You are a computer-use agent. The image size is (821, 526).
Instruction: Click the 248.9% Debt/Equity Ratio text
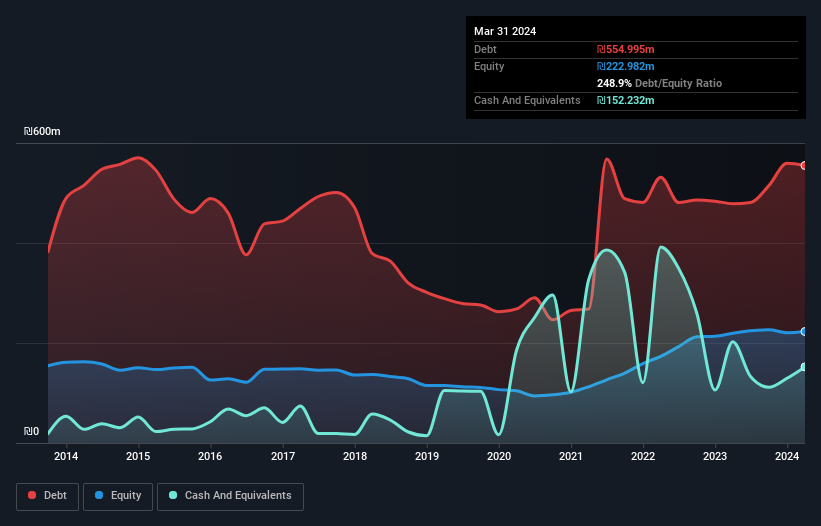[659, 83]
